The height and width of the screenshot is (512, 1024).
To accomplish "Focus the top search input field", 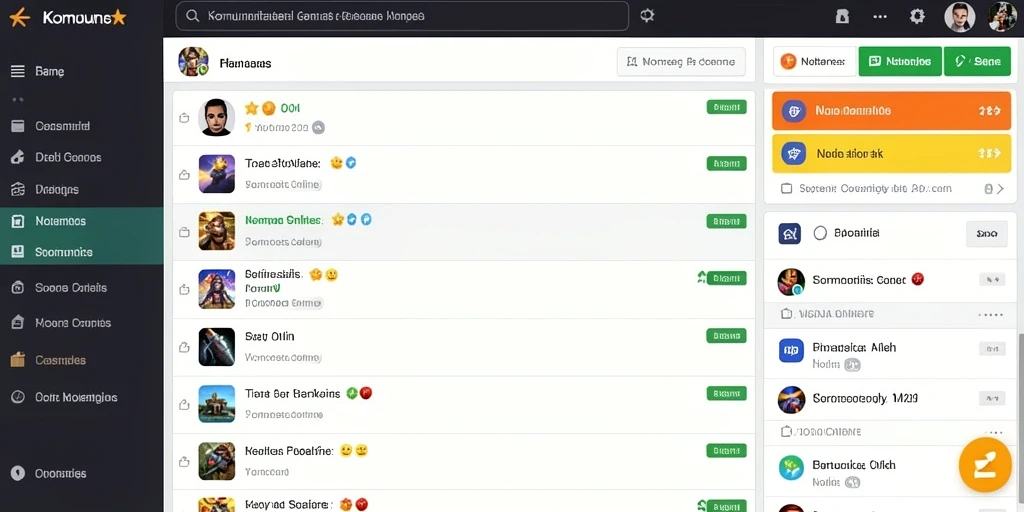I will click(402, 16).
